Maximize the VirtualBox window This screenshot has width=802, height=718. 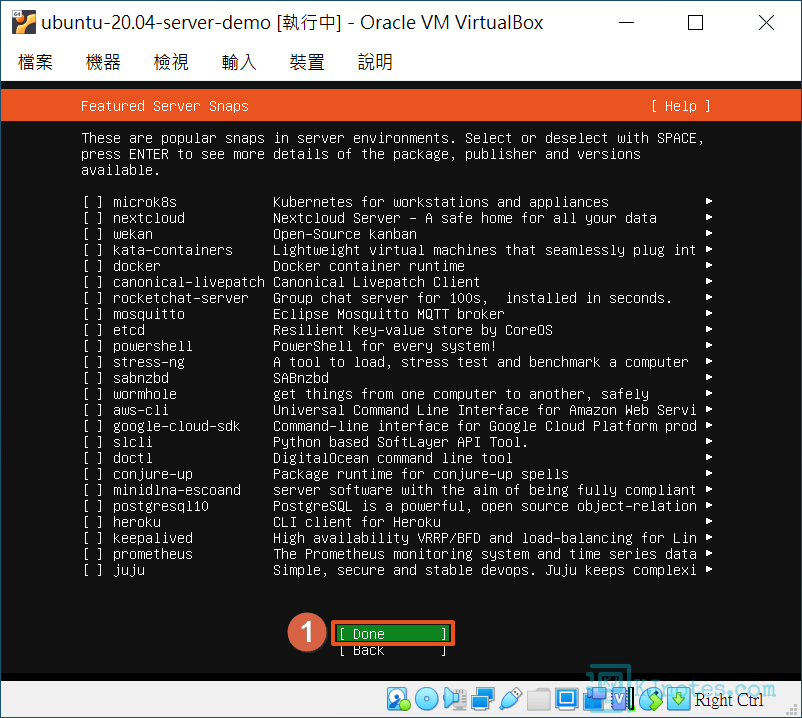[x=695, y=23]
